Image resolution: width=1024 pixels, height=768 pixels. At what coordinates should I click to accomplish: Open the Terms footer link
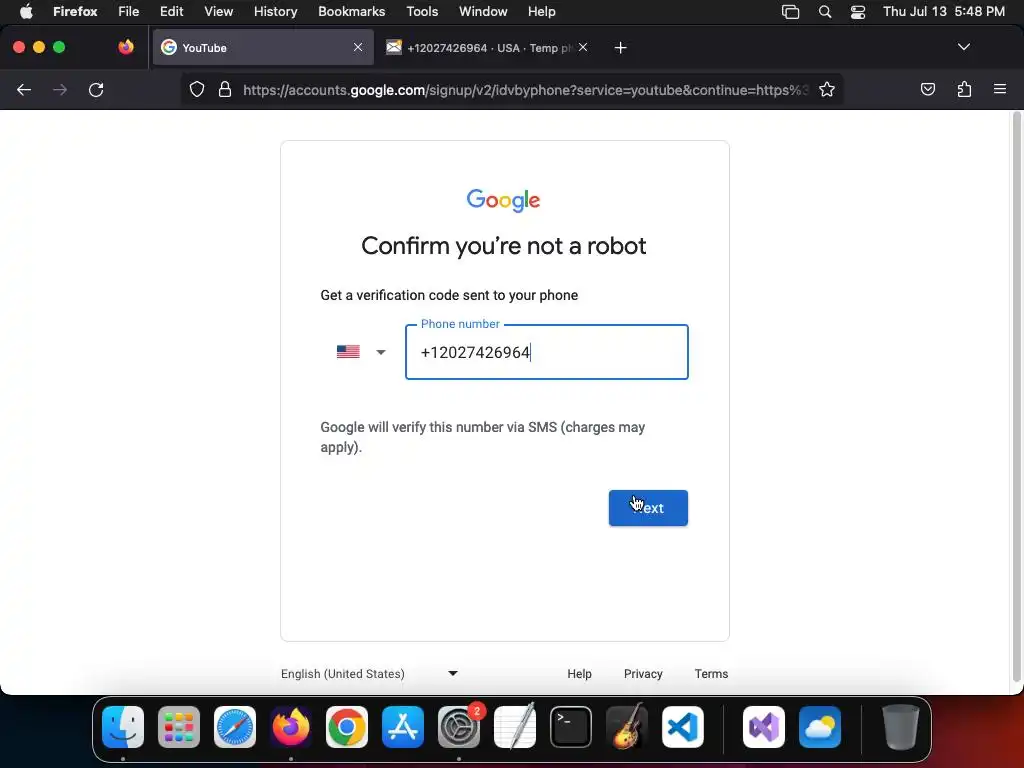coord(711,673)
